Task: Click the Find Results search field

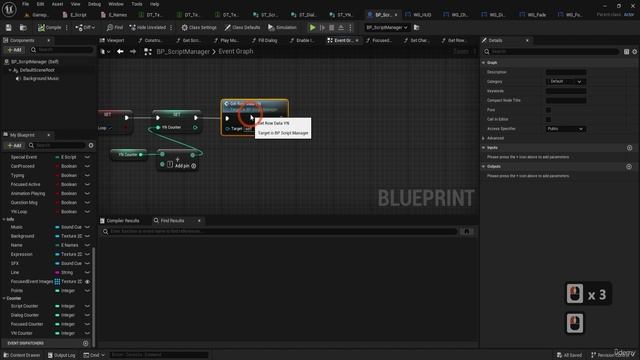Action: coord(280,231)
